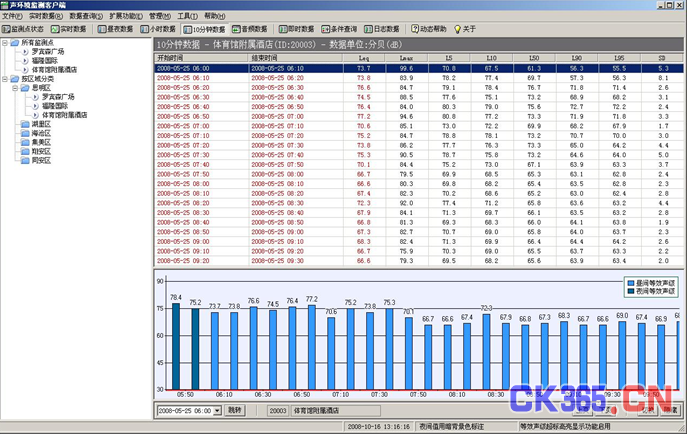
Task: Click the station ID field 20003
Action: point(278,411)
